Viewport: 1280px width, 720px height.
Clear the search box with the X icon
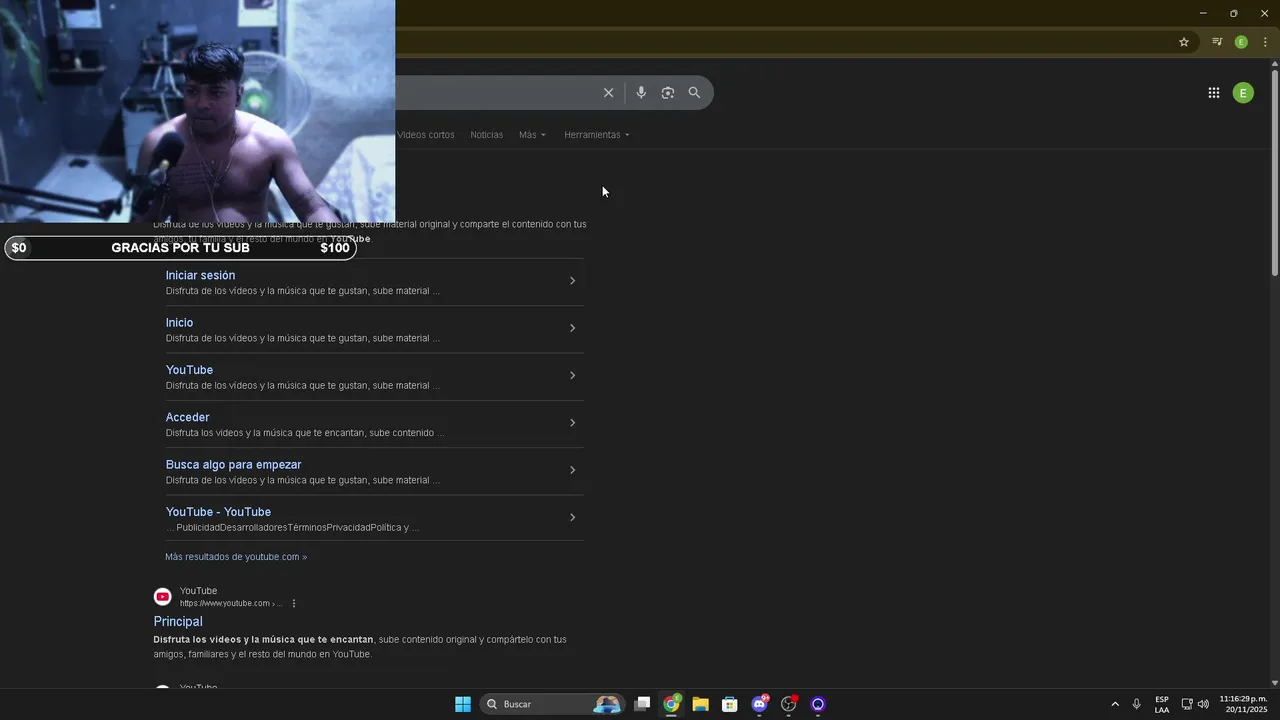pyautogui.click(x=608, y=93)
